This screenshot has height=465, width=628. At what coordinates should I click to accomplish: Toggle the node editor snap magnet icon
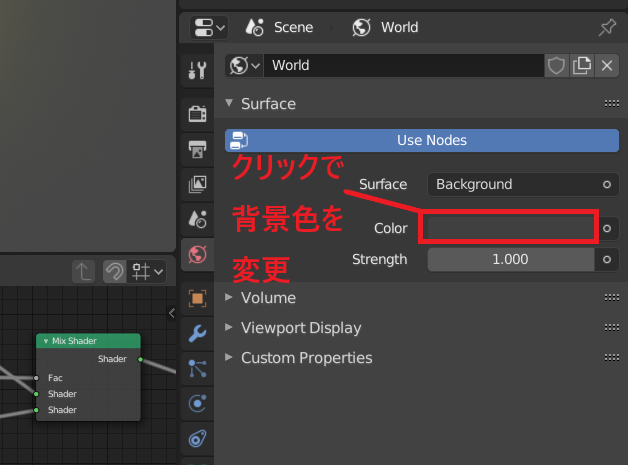coord(115,272)
